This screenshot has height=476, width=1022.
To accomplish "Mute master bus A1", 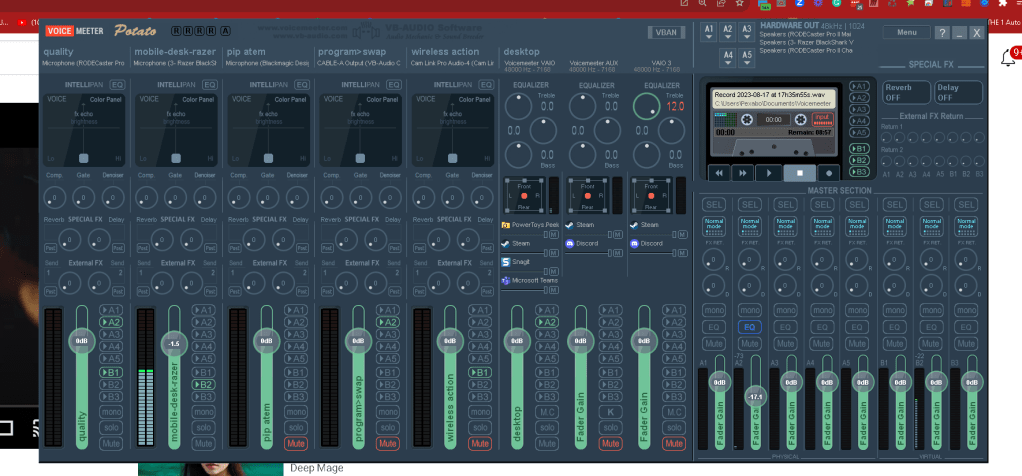I will [x=714, y=343].
